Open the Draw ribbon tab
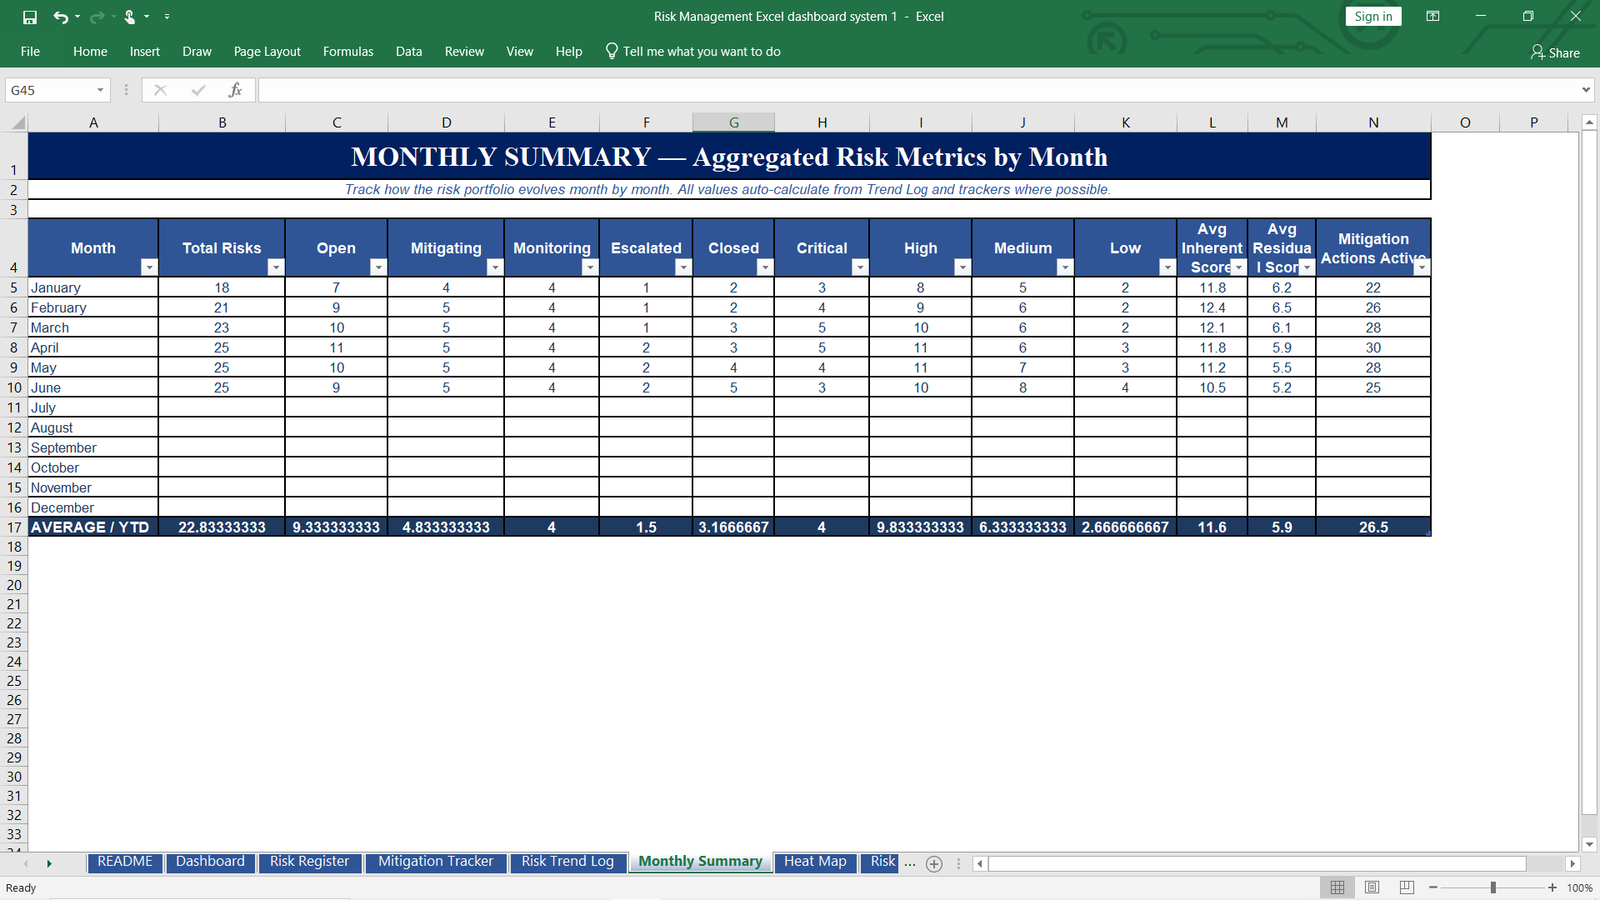This screenshot has height=900, width=1600. coord(197,51)
